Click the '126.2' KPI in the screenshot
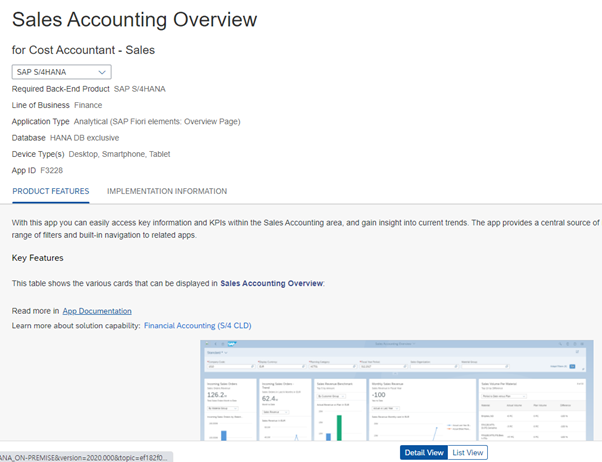The image size is (602, 462). [217, 395]
